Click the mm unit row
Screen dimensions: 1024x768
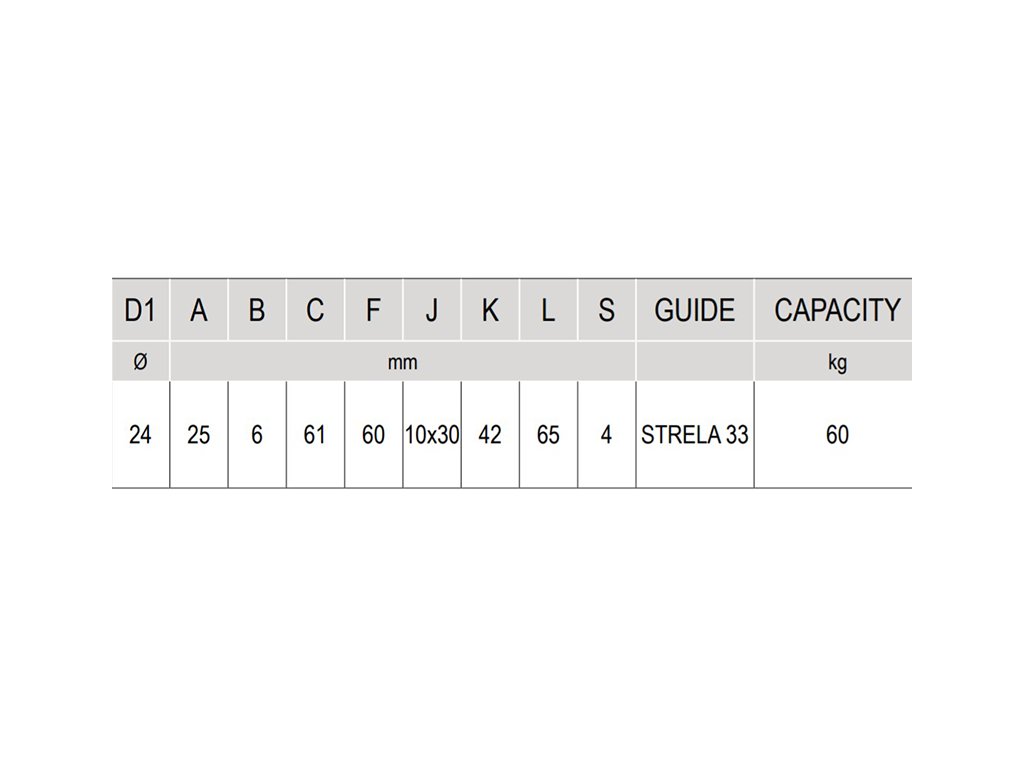[402, 361]
